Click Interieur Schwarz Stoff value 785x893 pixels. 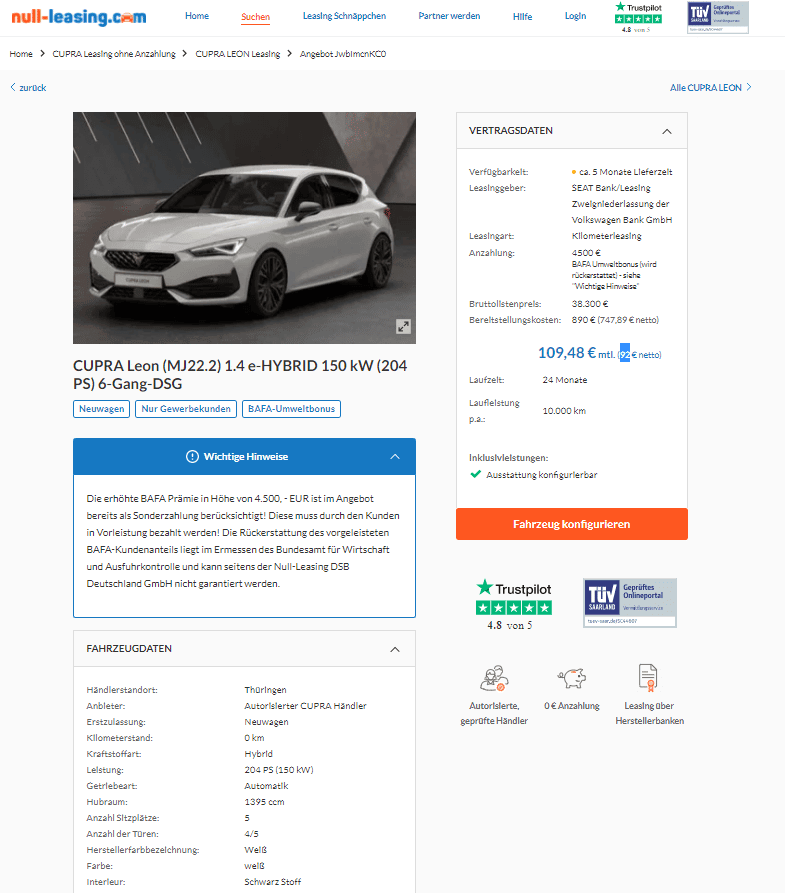coord(273,882)
